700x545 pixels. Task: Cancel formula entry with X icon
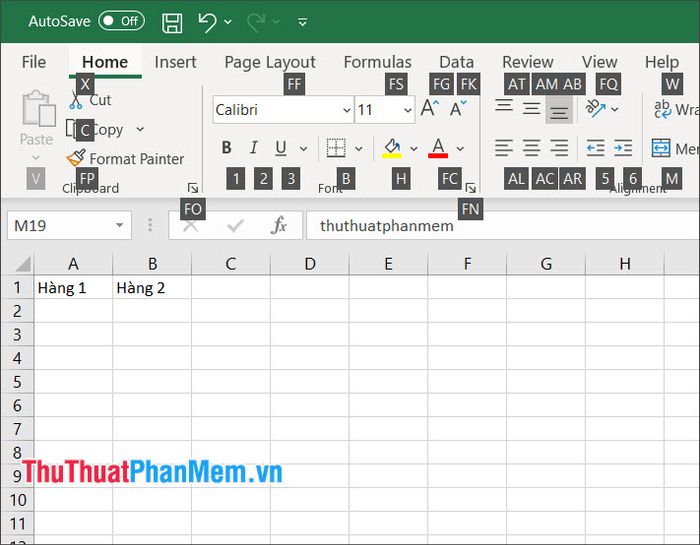point(190,226)
